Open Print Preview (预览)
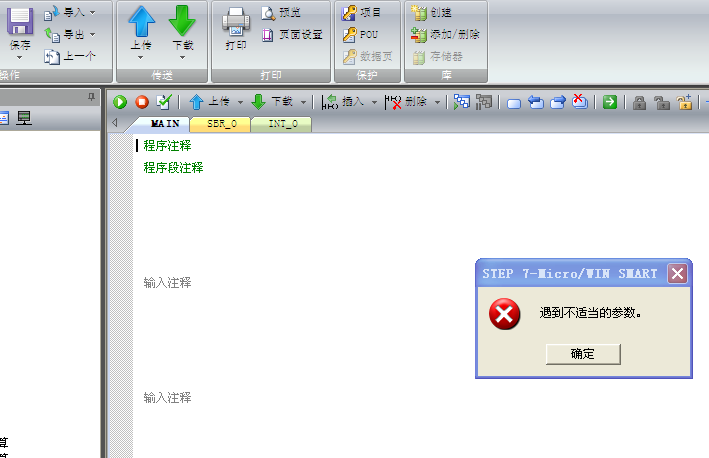The width and height of the screenshot is (709, 458). (x=281, y=13)
